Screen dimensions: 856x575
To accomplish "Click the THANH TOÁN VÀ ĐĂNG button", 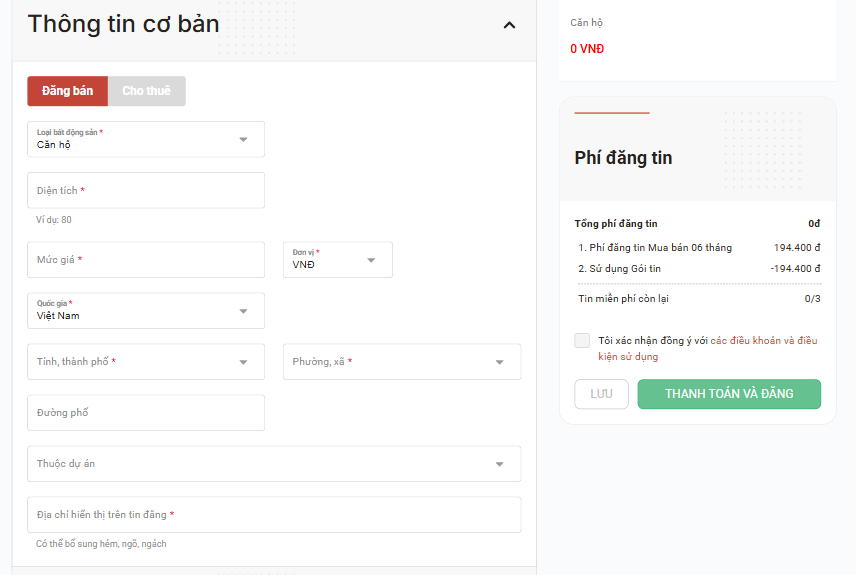I will tap(729, 394).
